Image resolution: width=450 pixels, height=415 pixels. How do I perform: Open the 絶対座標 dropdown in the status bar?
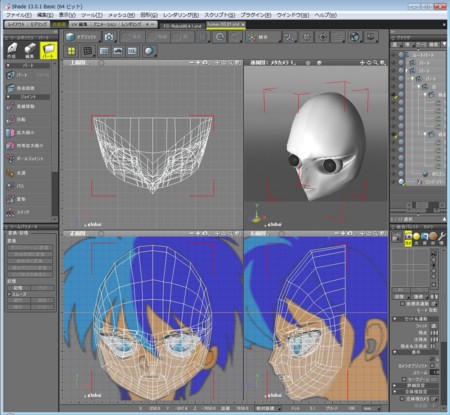[268, 408]
